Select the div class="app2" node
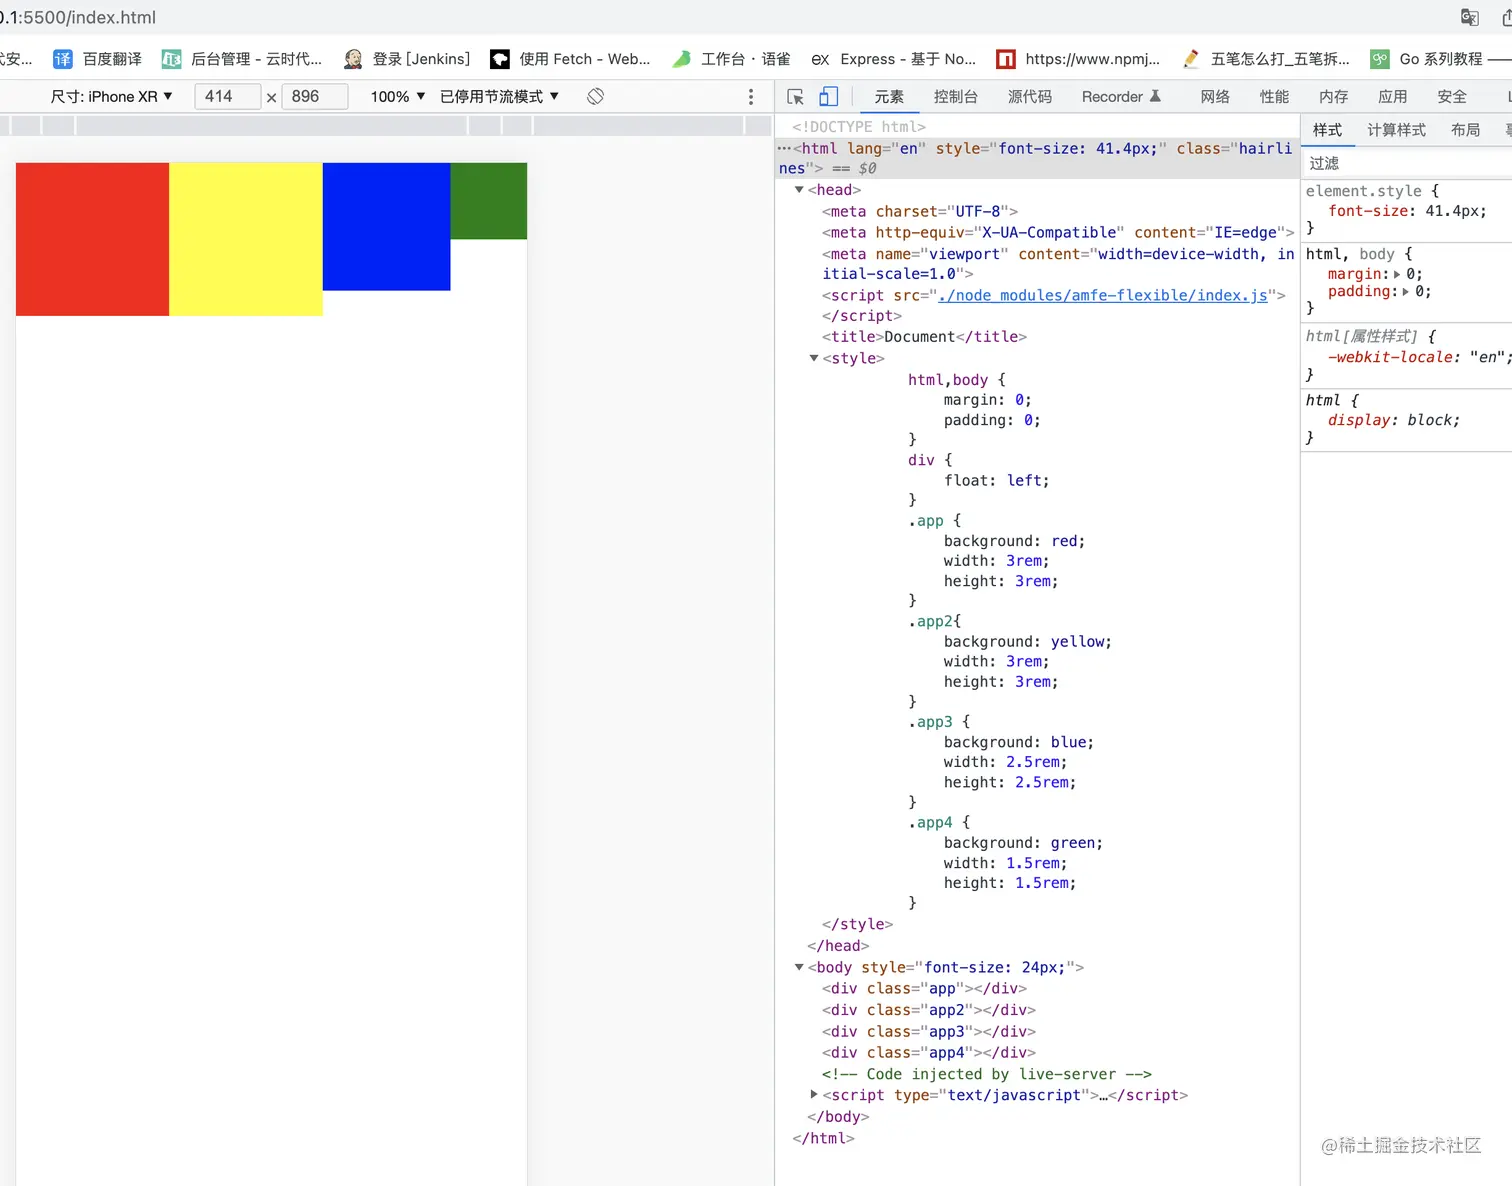 click(x=929, y=1010)
